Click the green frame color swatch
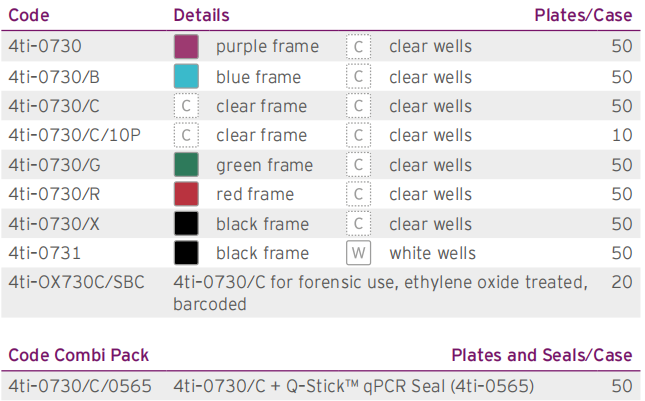The height and width of the screenshot is (401, 645). coord(186,165)
